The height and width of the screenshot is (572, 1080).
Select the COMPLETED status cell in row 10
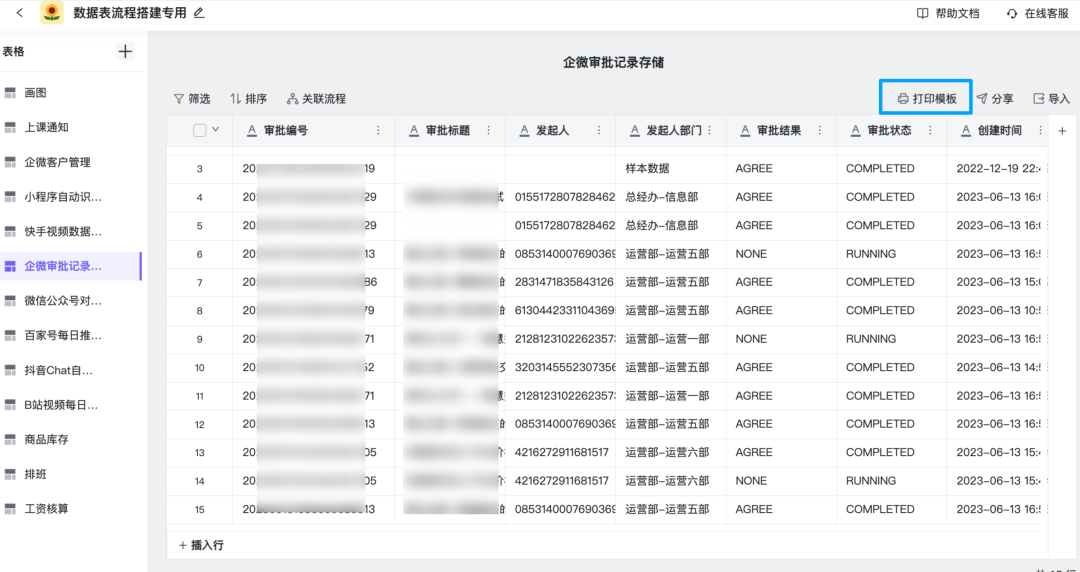point(891,367)
